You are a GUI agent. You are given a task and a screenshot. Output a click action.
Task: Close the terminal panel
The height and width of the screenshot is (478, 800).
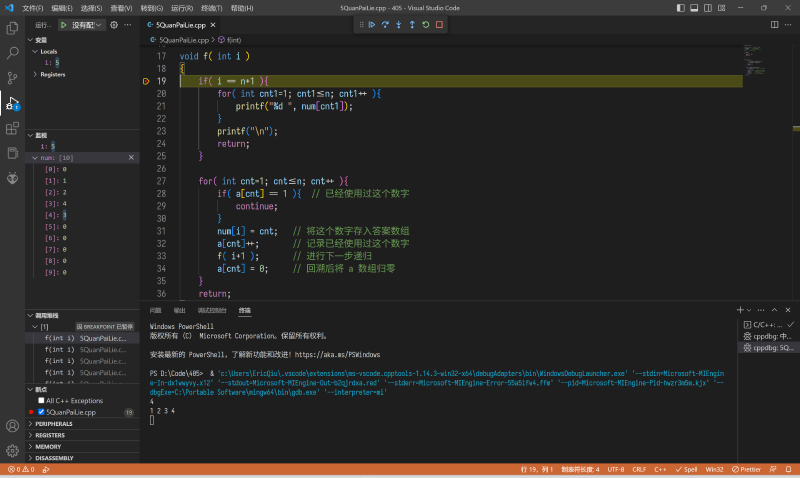788,310
